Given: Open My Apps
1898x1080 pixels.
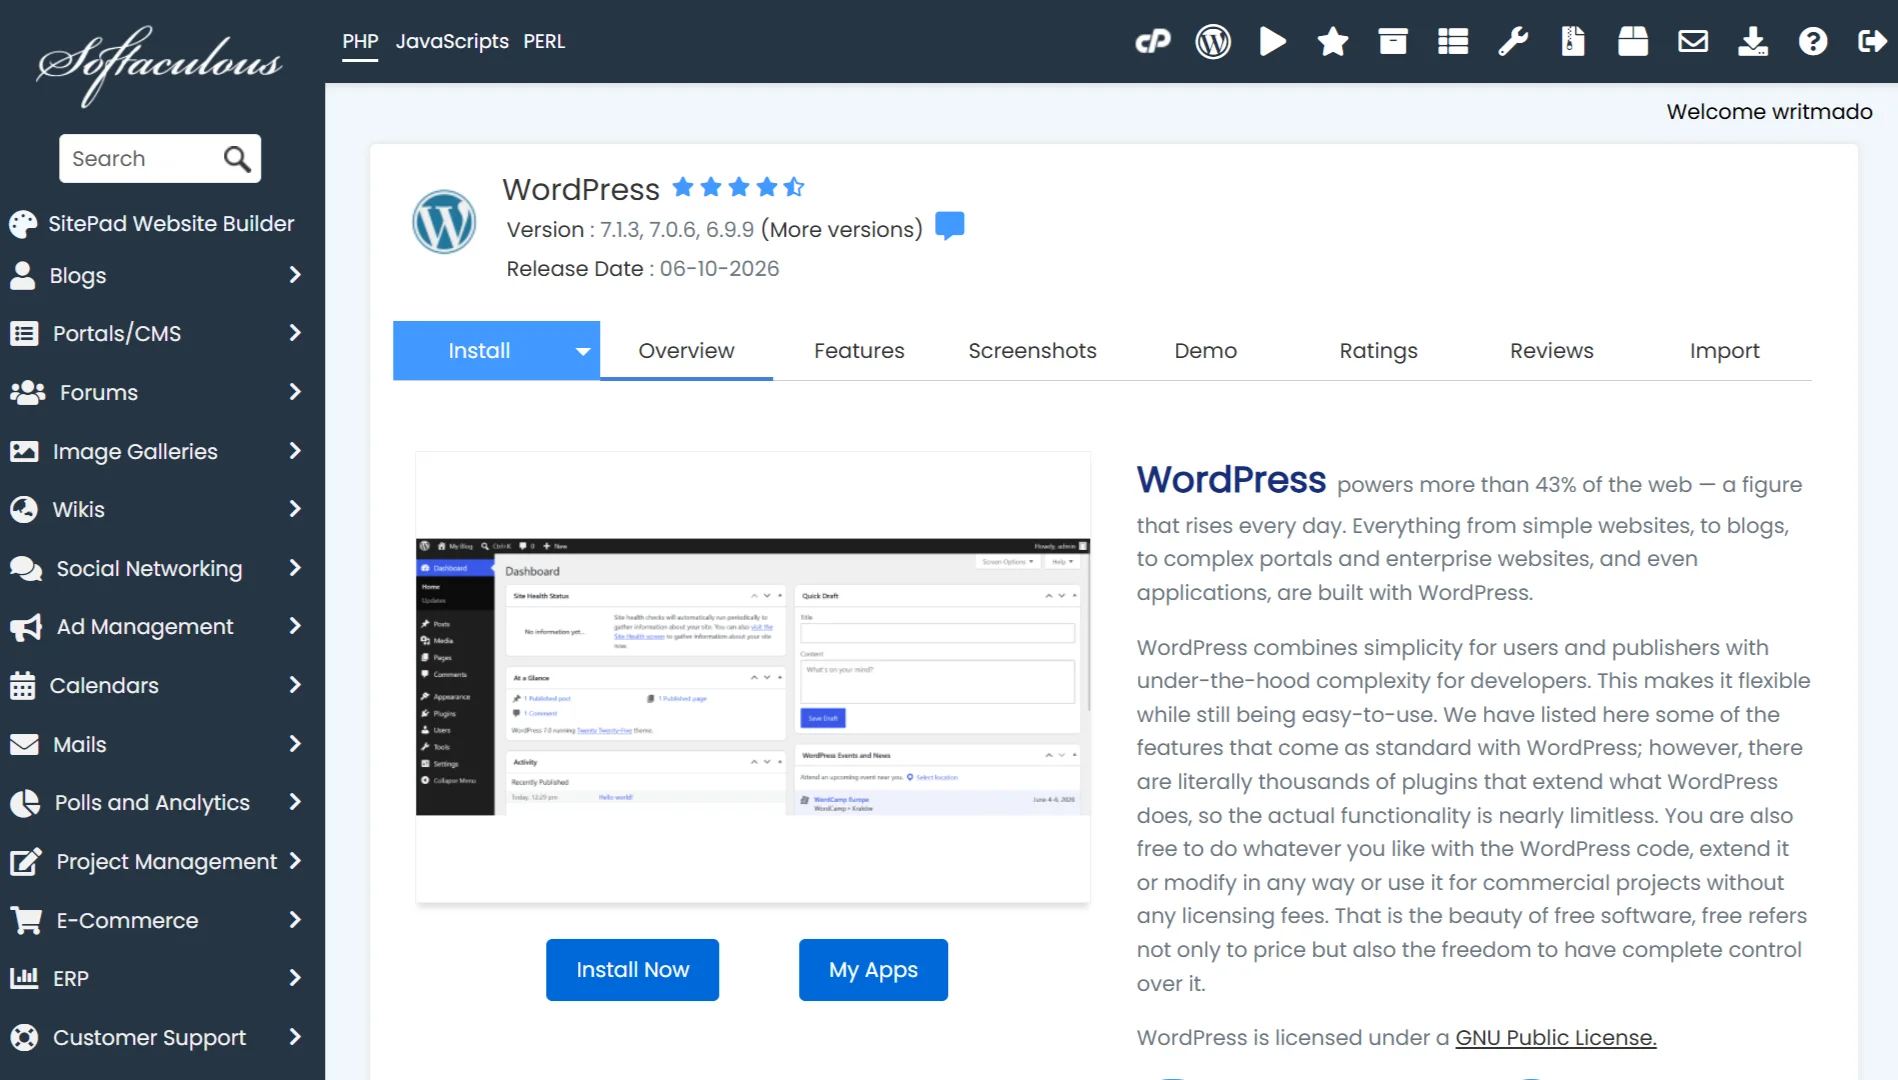Looking at the screenshot, I should (x=873, y=970).
